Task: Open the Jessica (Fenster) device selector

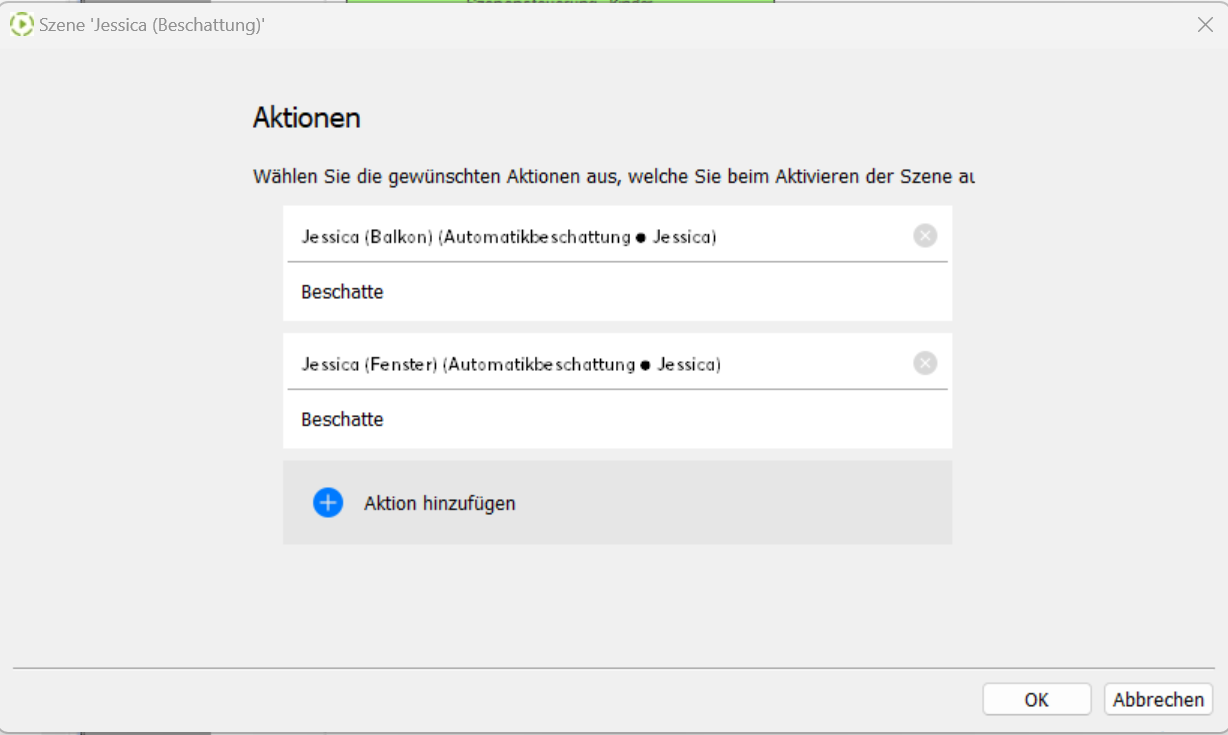Action: tap(510, 364)
